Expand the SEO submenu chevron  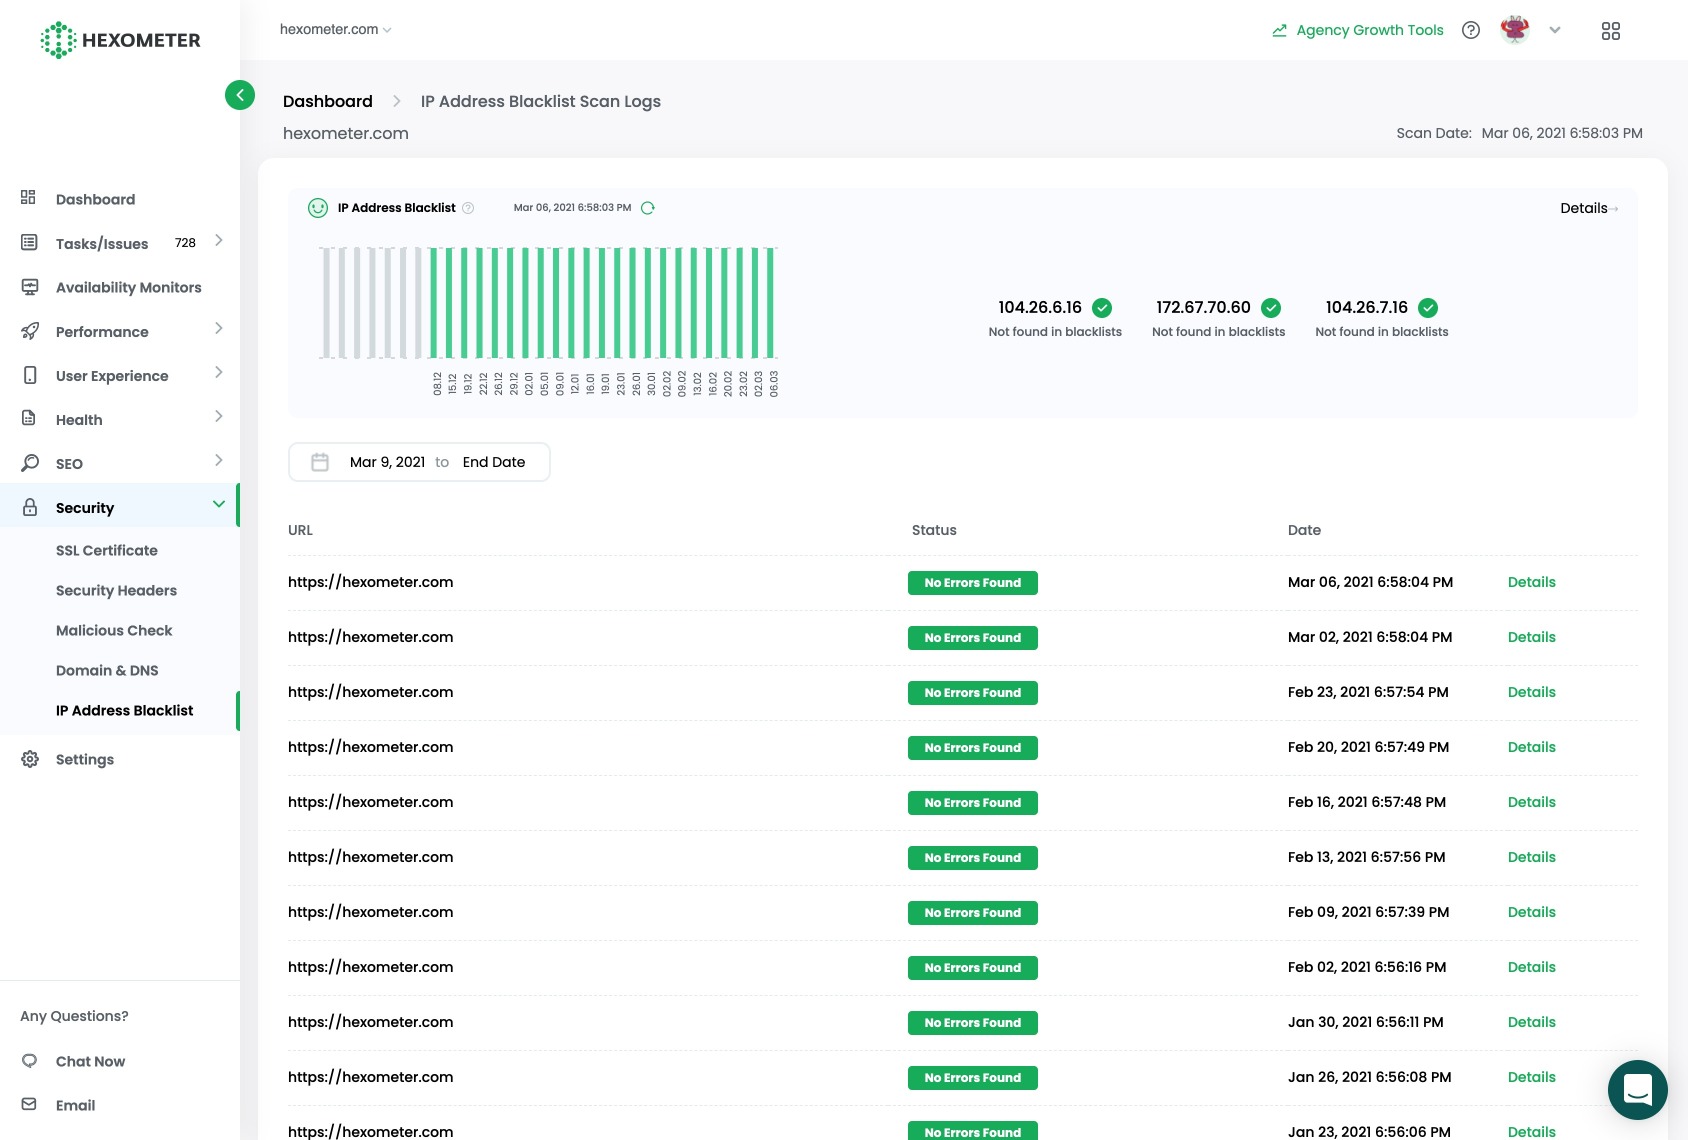219,461
